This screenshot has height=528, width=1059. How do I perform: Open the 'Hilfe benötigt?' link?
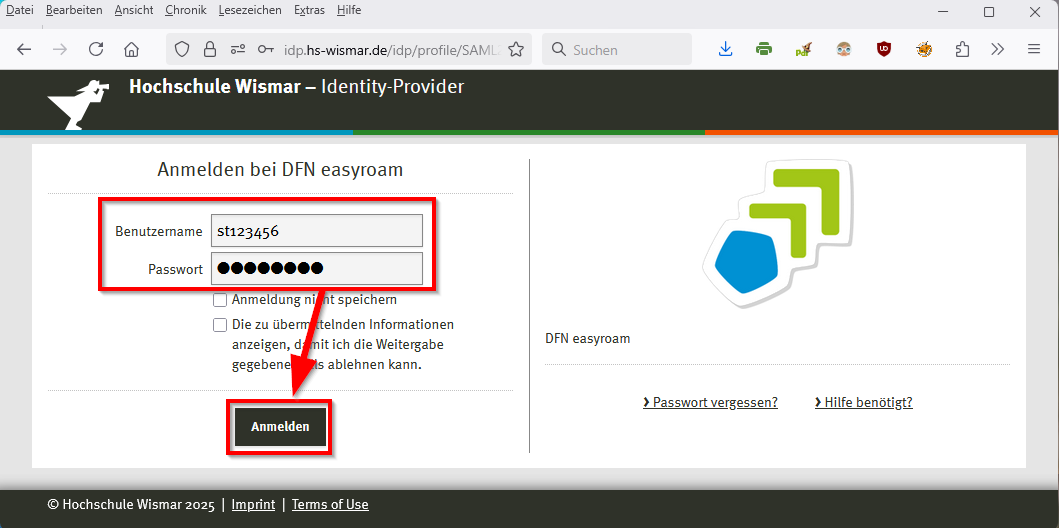click(864, 403)
